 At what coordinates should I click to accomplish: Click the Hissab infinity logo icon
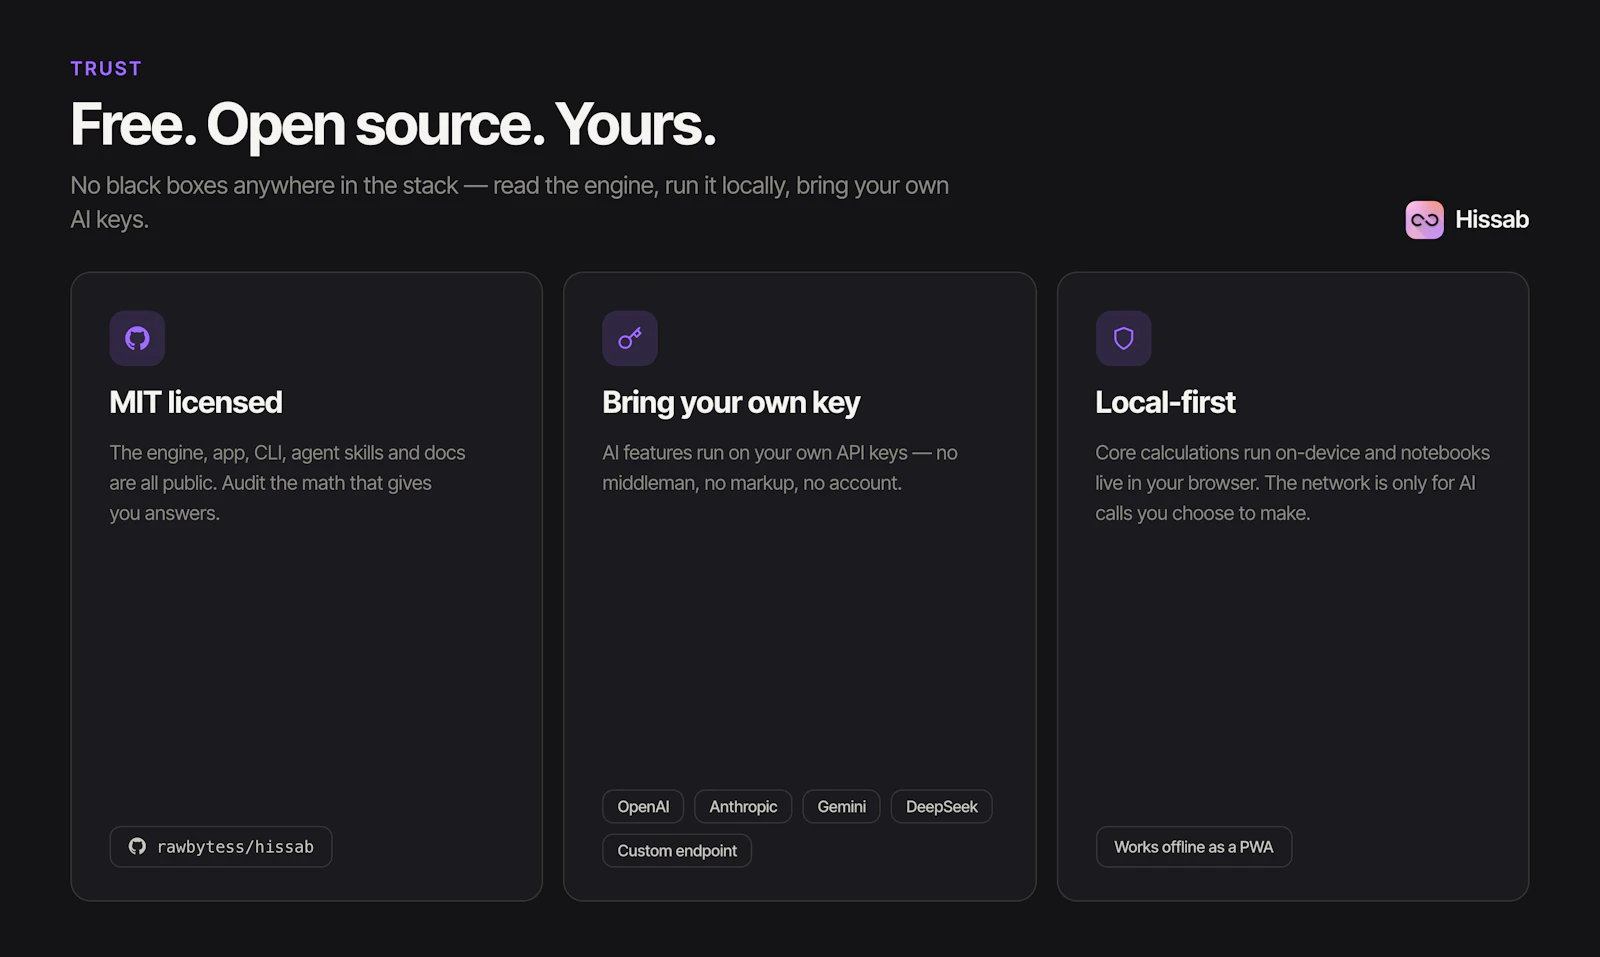1424,220
